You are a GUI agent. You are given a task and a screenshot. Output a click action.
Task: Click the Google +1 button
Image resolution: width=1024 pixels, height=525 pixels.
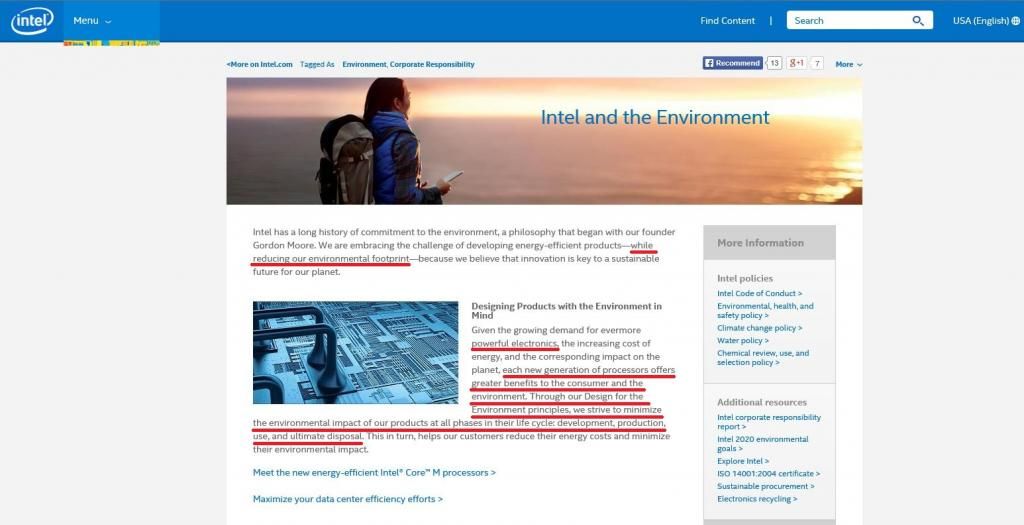tap(797, 63)
